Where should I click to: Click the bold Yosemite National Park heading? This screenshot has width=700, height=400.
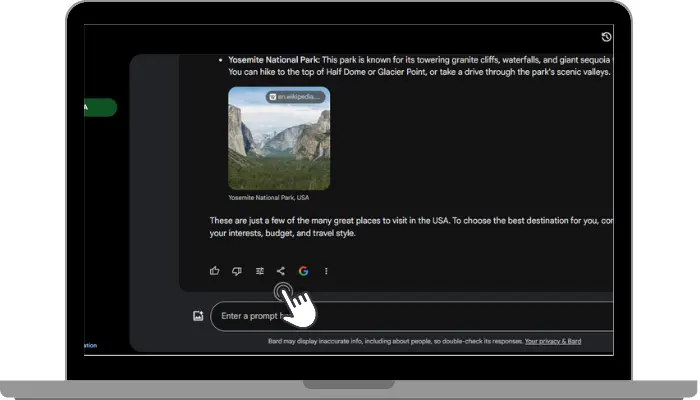tap(274, 60)
